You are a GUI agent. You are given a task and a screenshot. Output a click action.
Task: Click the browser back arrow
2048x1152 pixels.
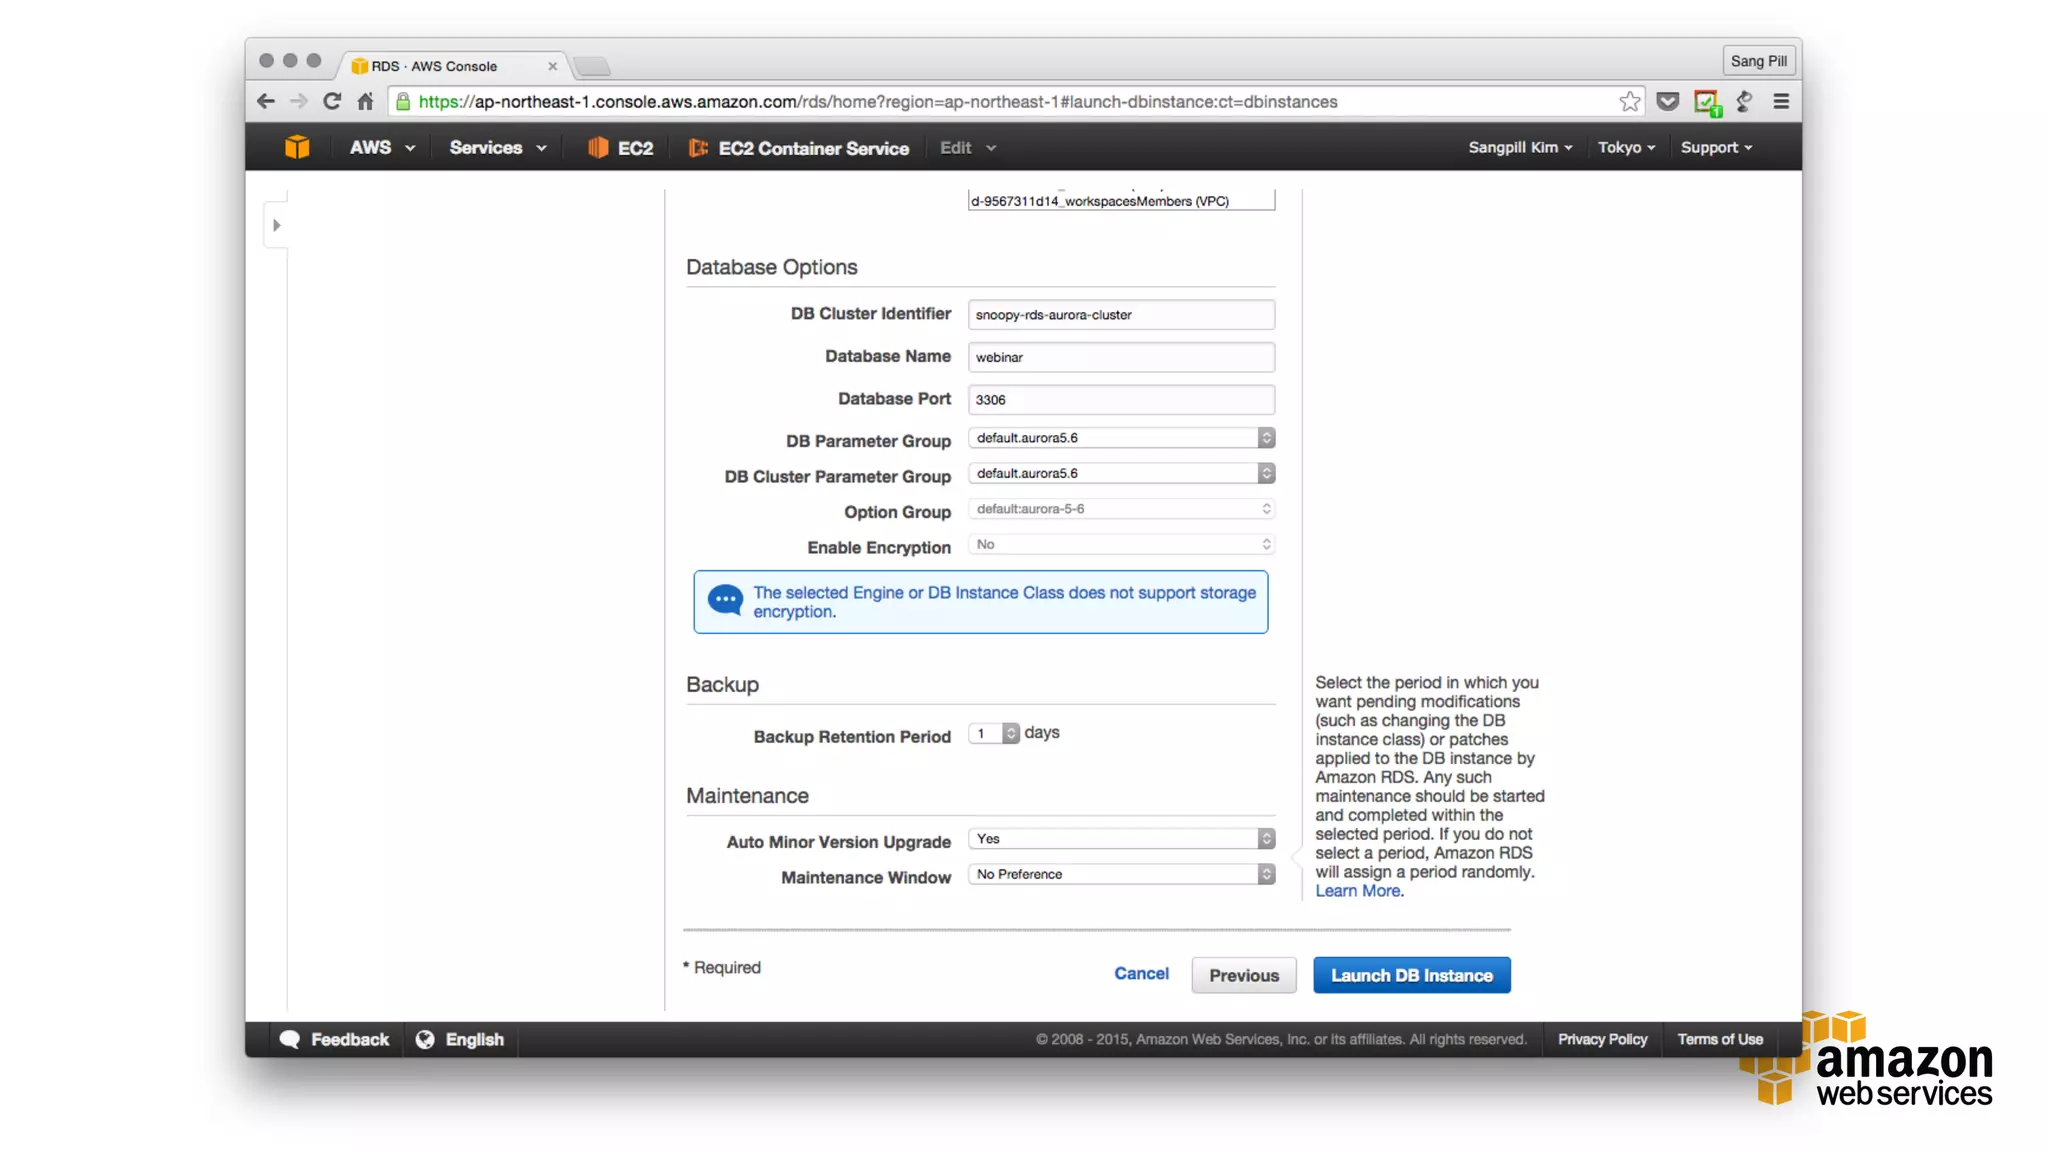pos(265,101)
